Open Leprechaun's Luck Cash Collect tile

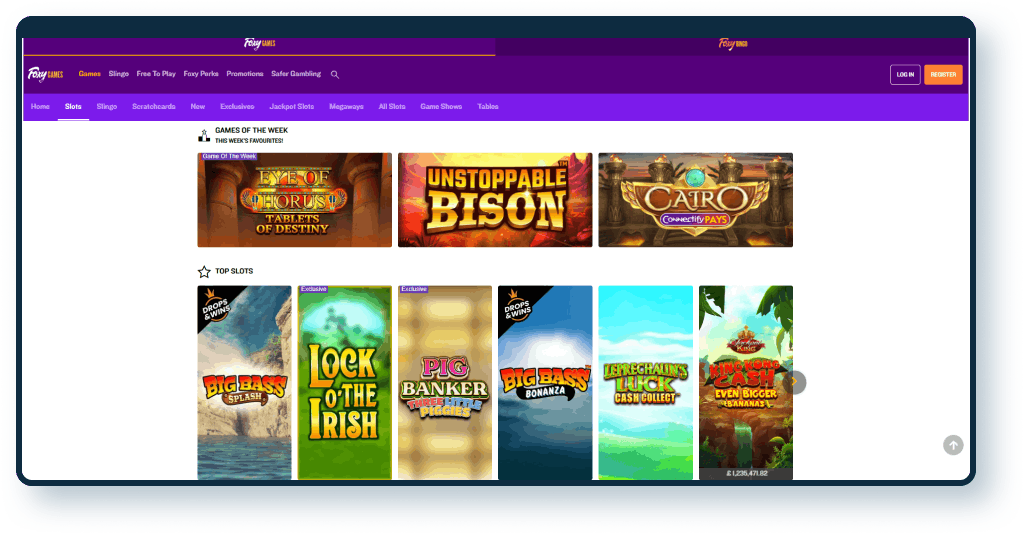click(x=646, y=383)
